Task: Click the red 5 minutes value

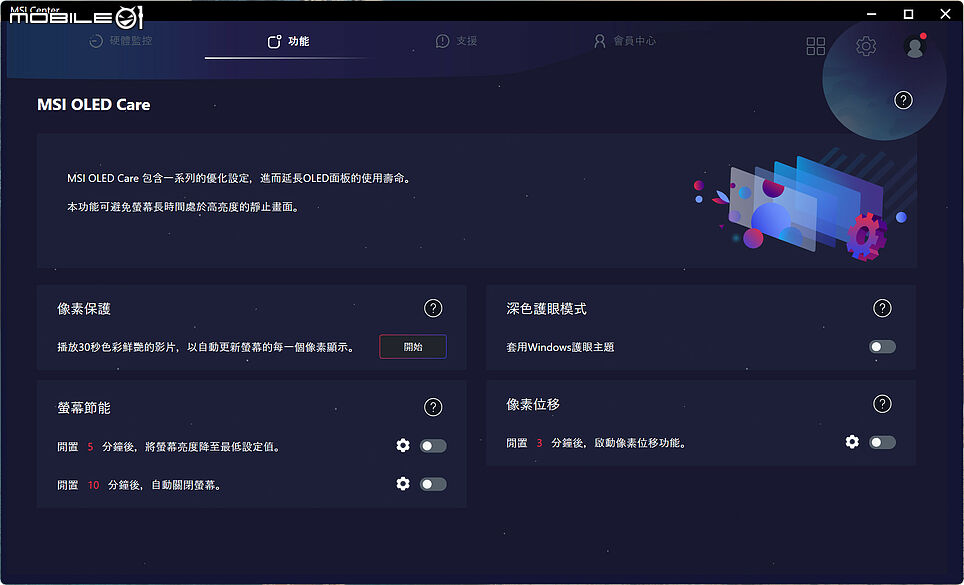Action: [90, 447]
